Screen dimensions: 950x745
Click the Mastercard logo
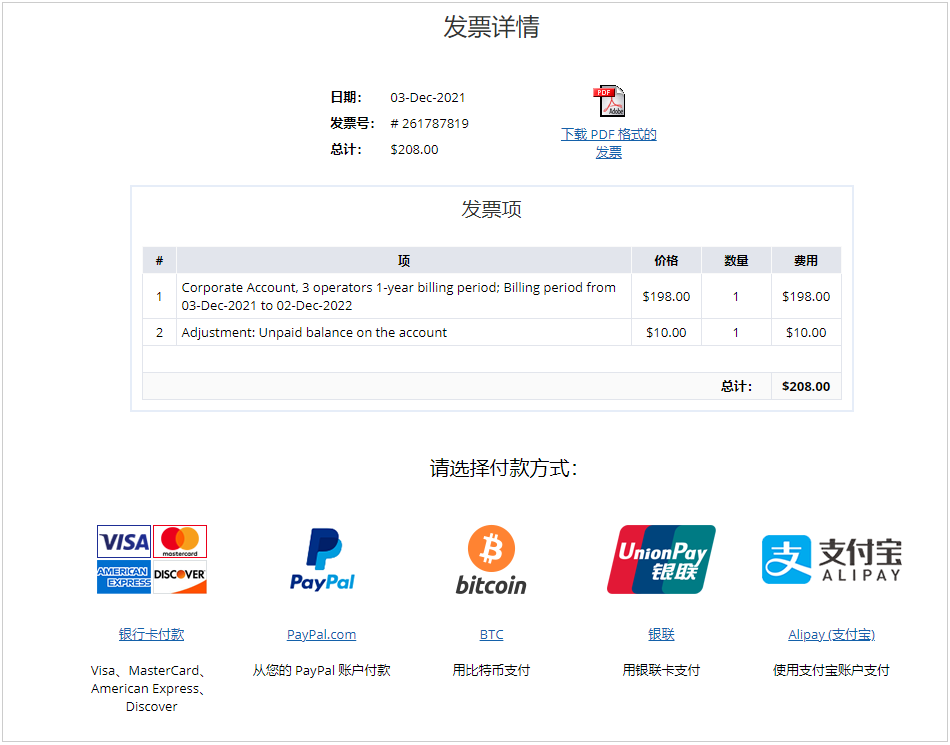(x=180, y=541)
